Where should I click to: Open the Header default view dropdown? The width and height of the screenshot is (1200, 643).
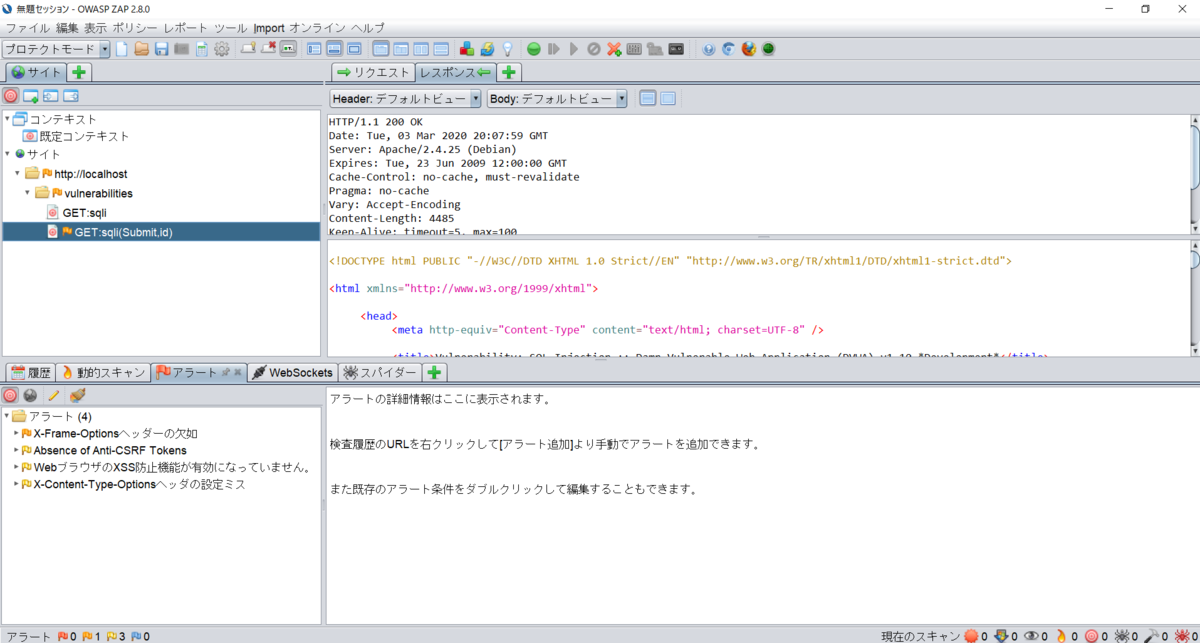click(x=475, y=99)
